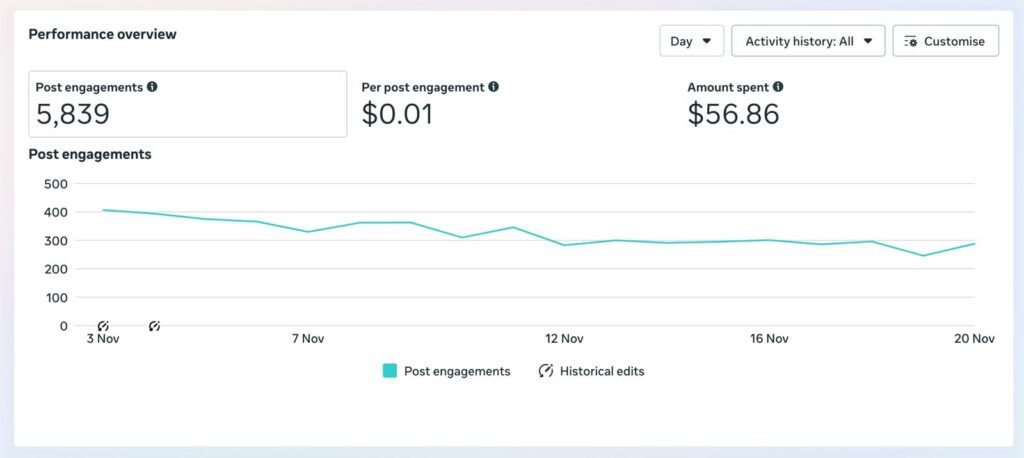Select the Post engagements 5,839 metric card

coord(189,104)
